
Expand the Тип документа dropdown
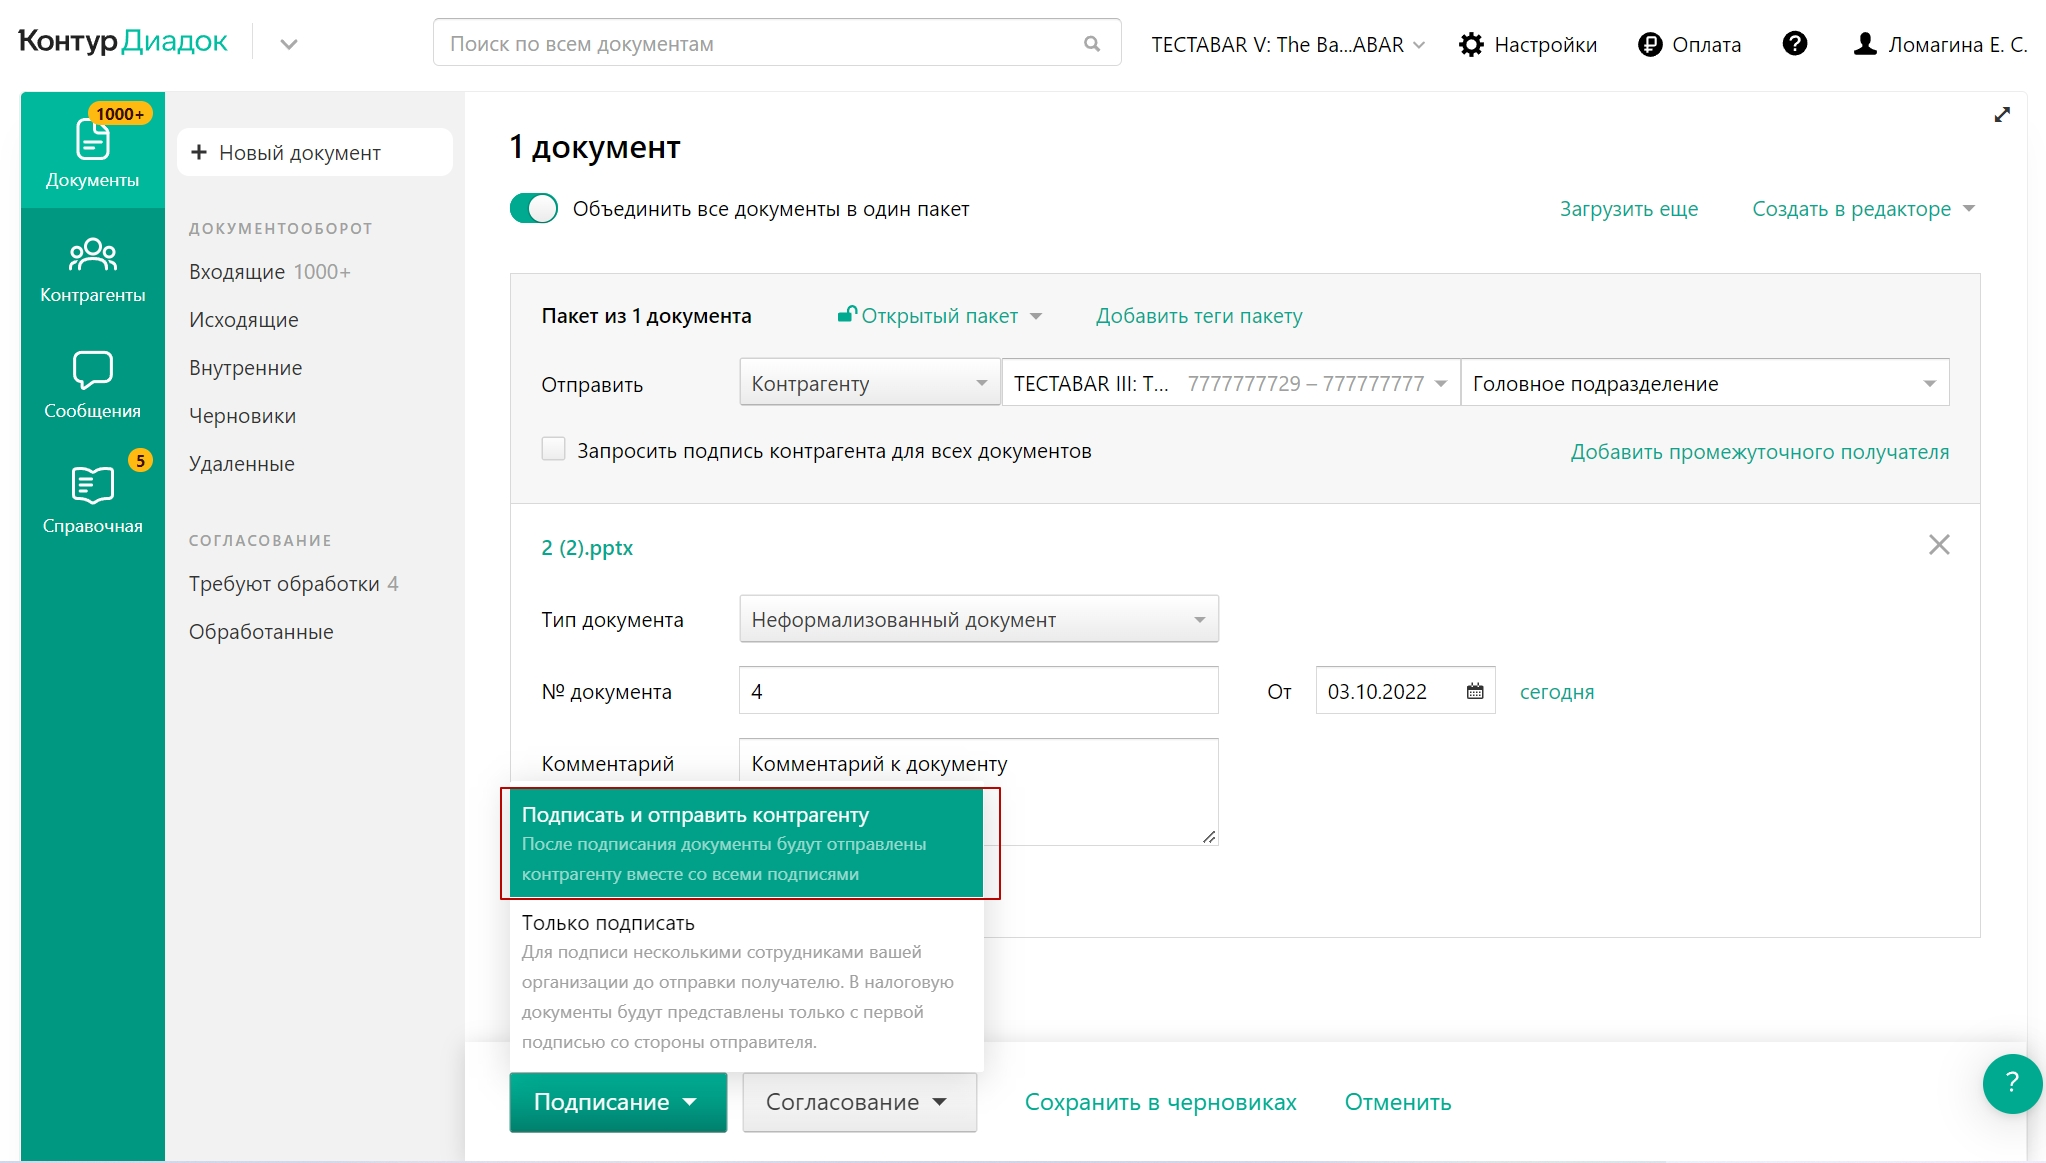click(978, 619)
